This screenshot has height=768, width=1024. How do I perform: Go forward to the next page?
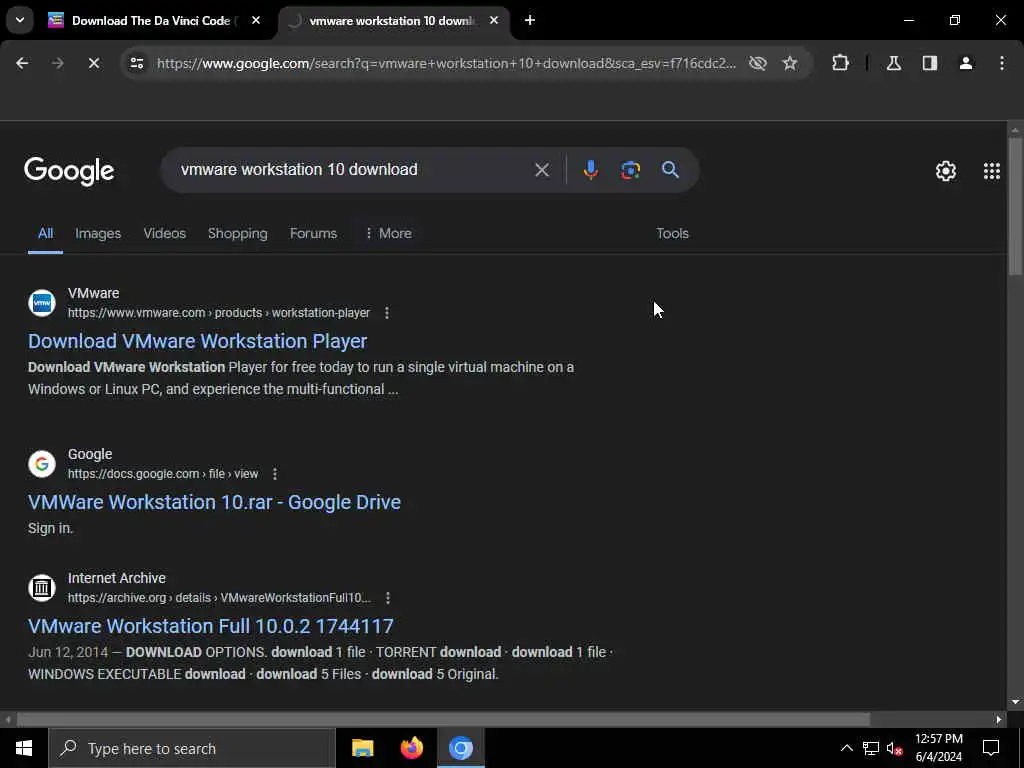(57, 63)
